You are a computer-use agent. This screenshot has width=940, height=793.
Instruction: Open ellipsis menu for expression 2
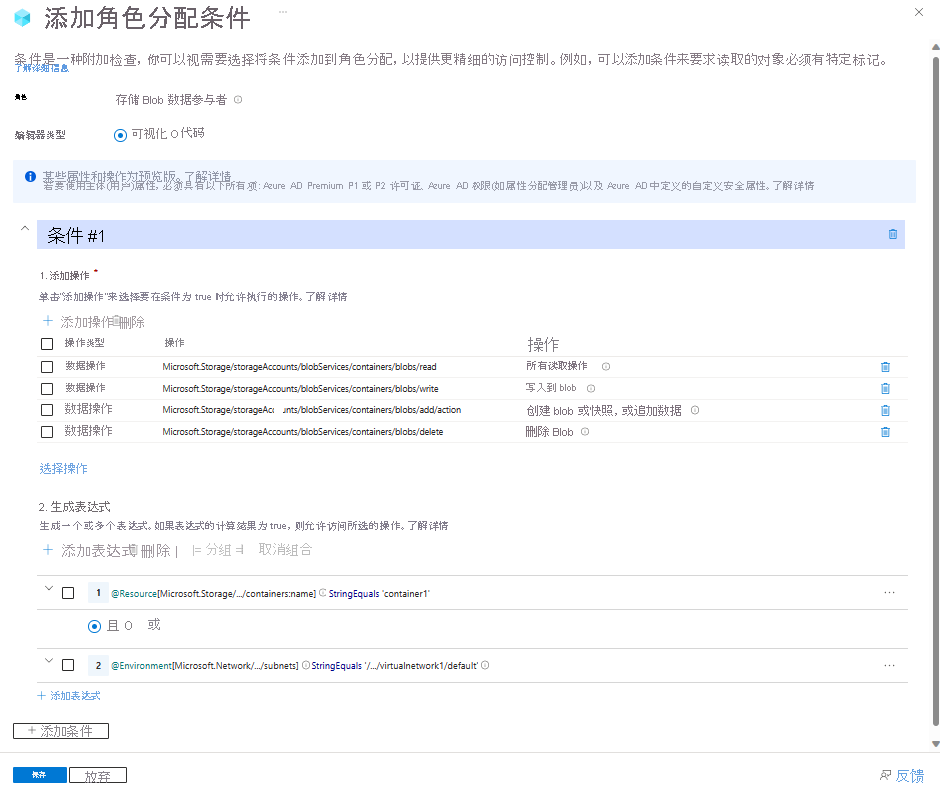tap(889, 665)
